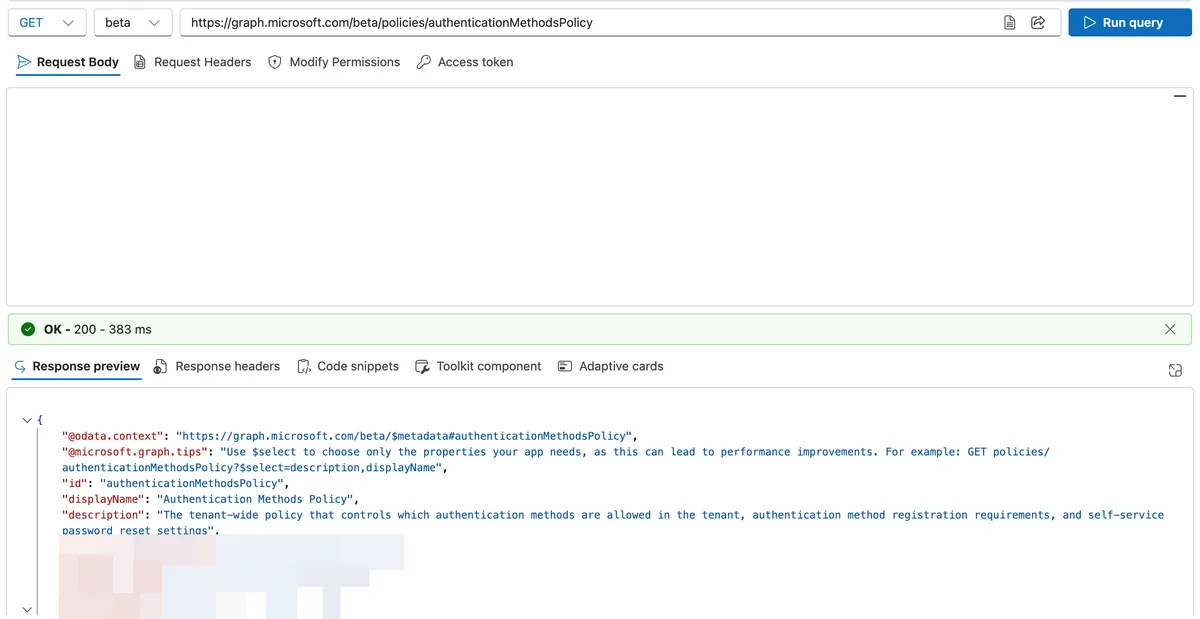The height and width of the screenshot is (619, 1200).
Task: Click the Code snippets icon
Action: (x=304, y=367)
